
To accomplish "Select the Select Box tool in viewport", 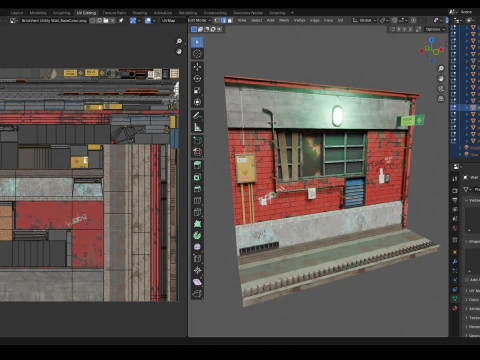I will tap(197, 42).
